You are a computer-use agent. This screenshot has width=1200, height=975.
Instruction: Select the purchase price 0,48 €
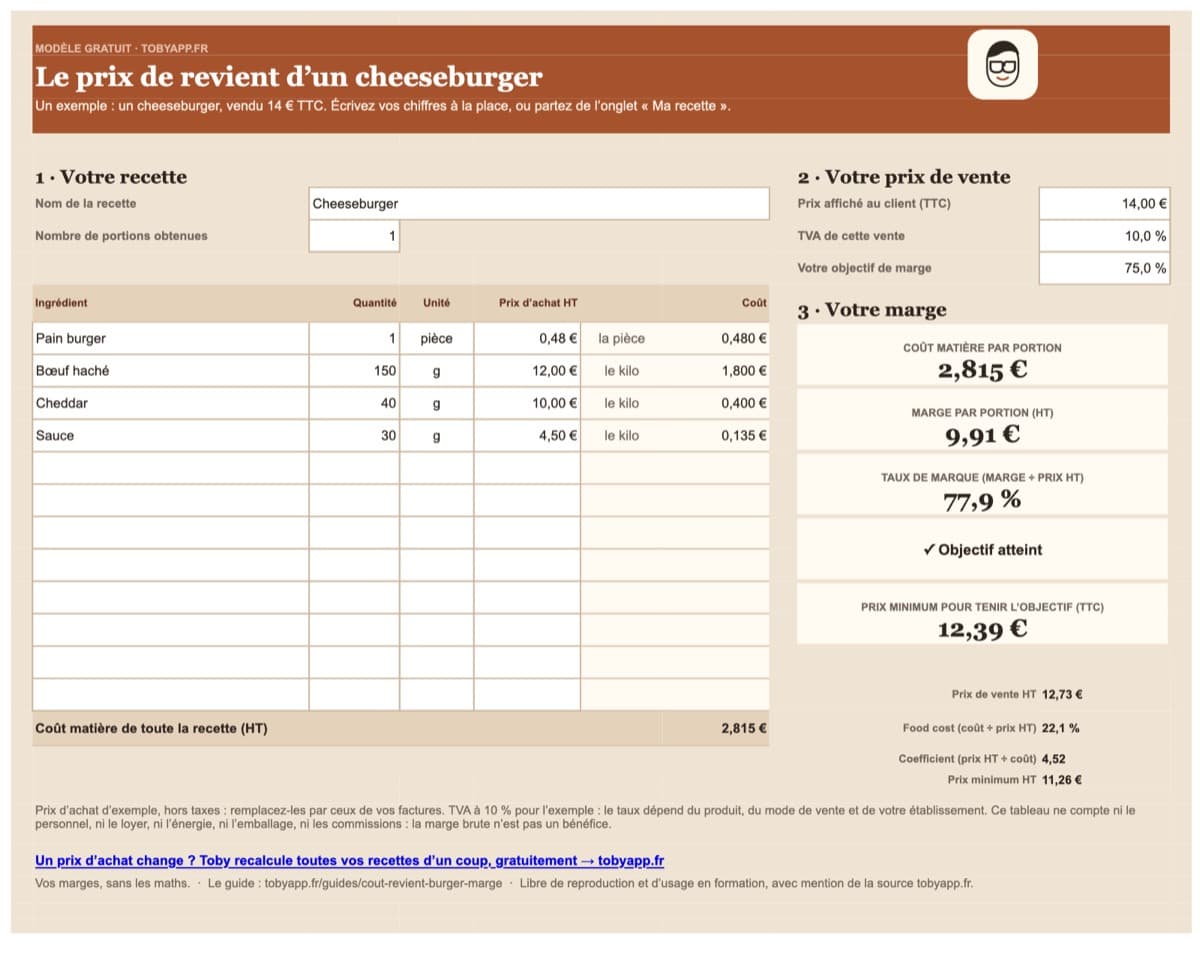tap(527, 338)
